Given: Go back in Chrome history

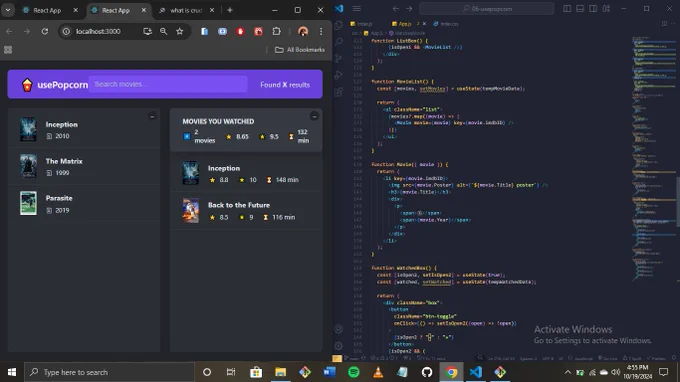Looking at the screenshot, I should click(x=9, y=31).
